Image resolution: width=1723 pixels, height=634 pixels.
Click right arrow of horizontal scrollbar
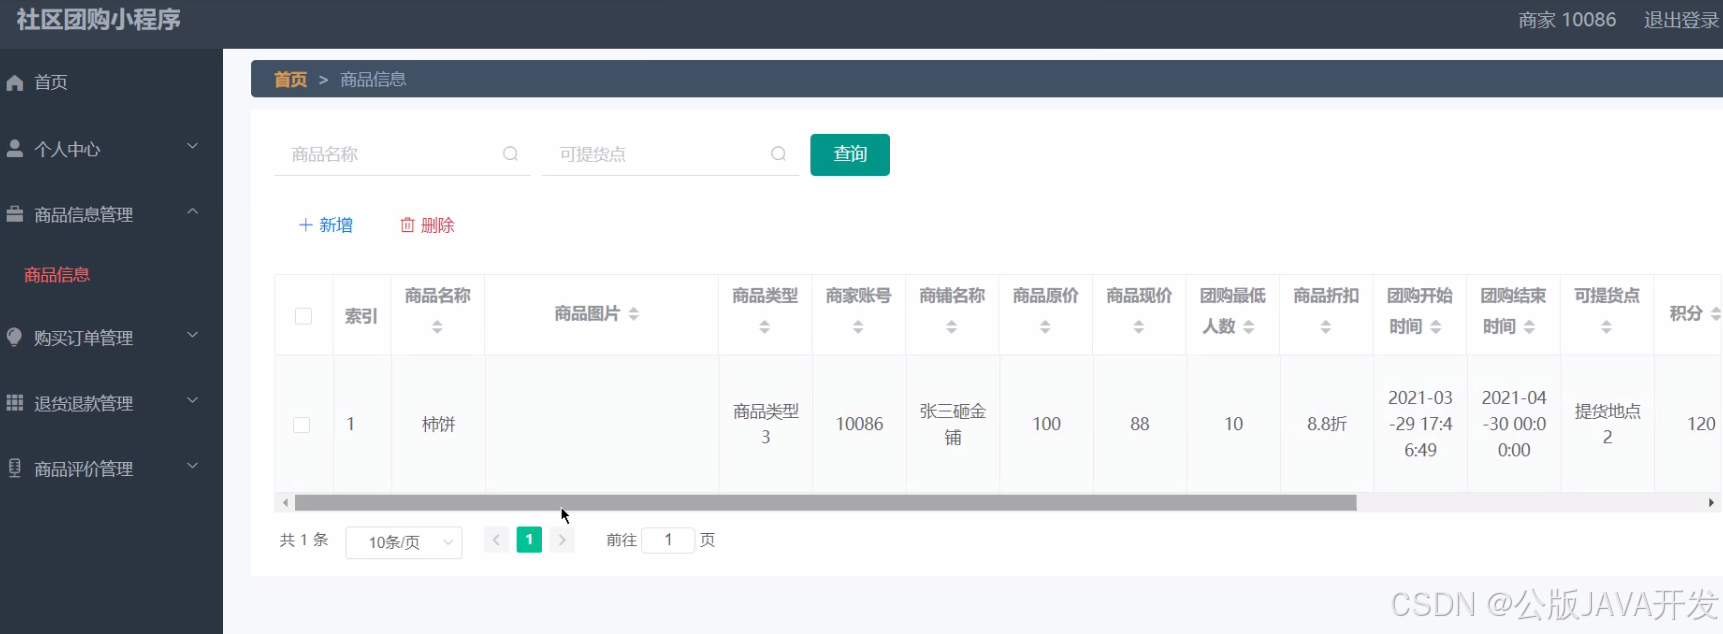coord(1711,503)
